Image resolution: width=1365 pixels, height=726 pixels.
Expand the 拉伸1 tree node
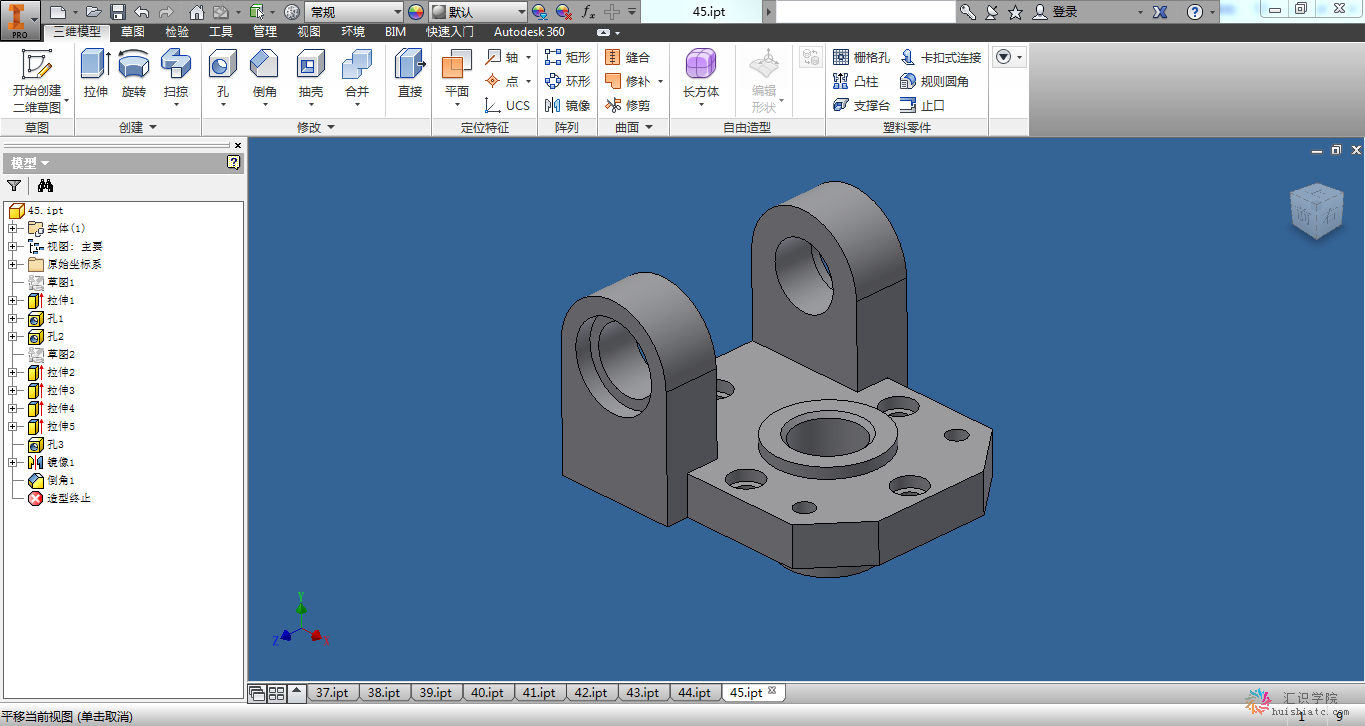(13, 300)
